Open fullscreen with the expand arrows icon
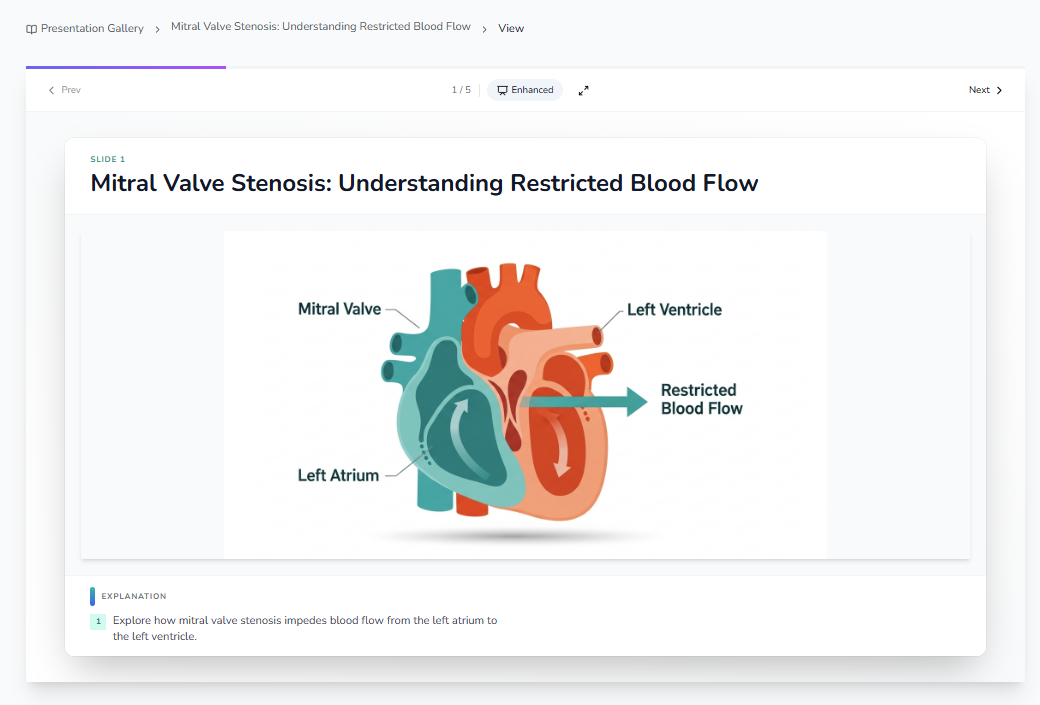 [584, 90]
